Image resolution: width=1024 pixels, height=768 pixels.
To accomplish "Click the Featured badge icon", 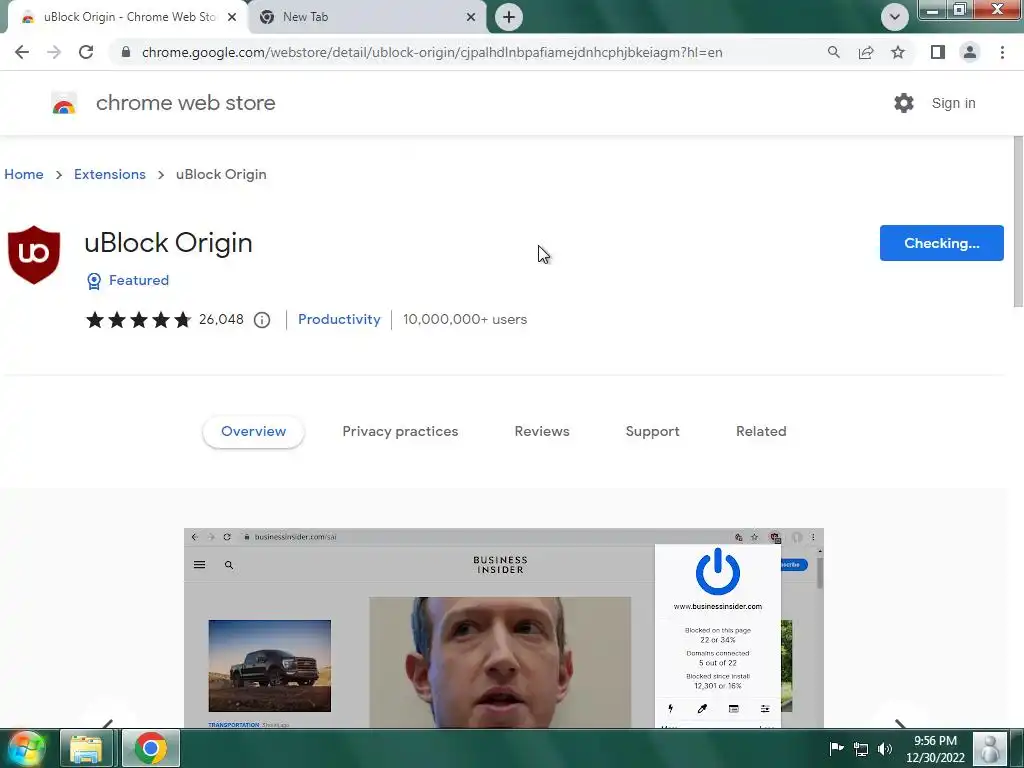I will (94, 281).
